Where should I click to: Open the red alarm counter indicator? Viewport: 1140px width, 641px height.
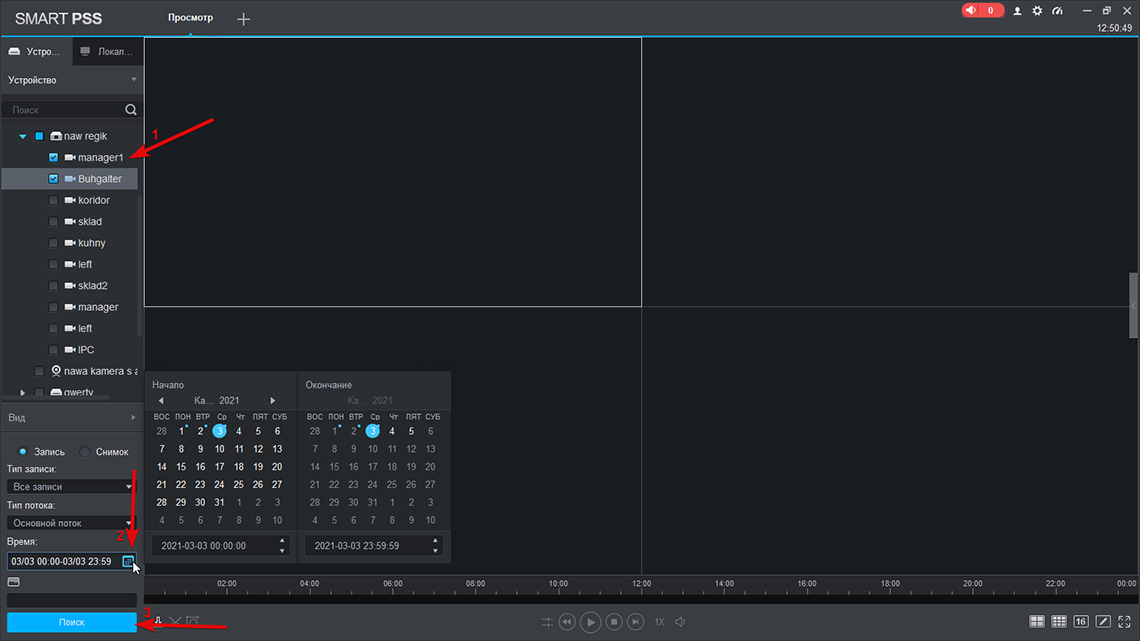point(982,10)
